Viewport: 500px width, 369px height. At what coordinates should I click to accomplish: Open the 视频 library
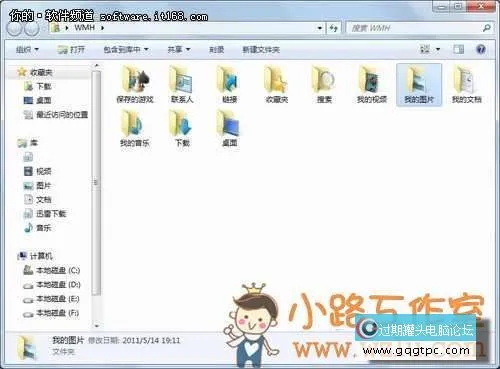38,171
